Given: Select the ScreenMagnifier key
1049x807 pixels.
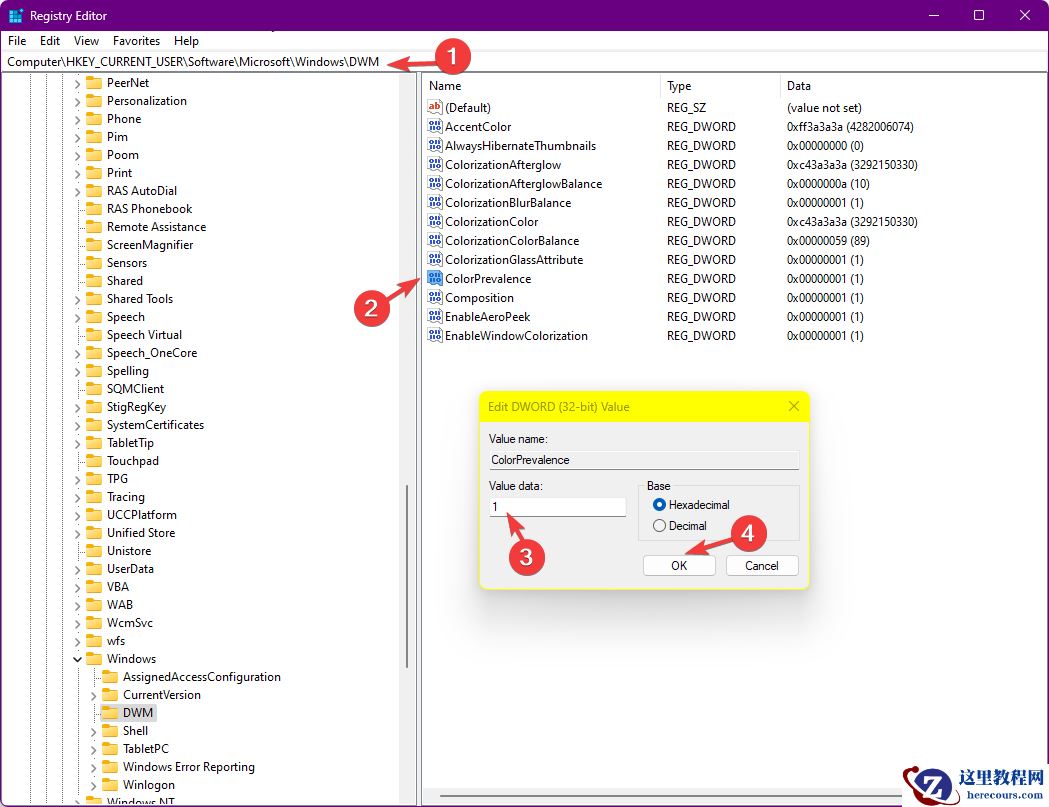Looking at the screenshot, I should (150, 245).
